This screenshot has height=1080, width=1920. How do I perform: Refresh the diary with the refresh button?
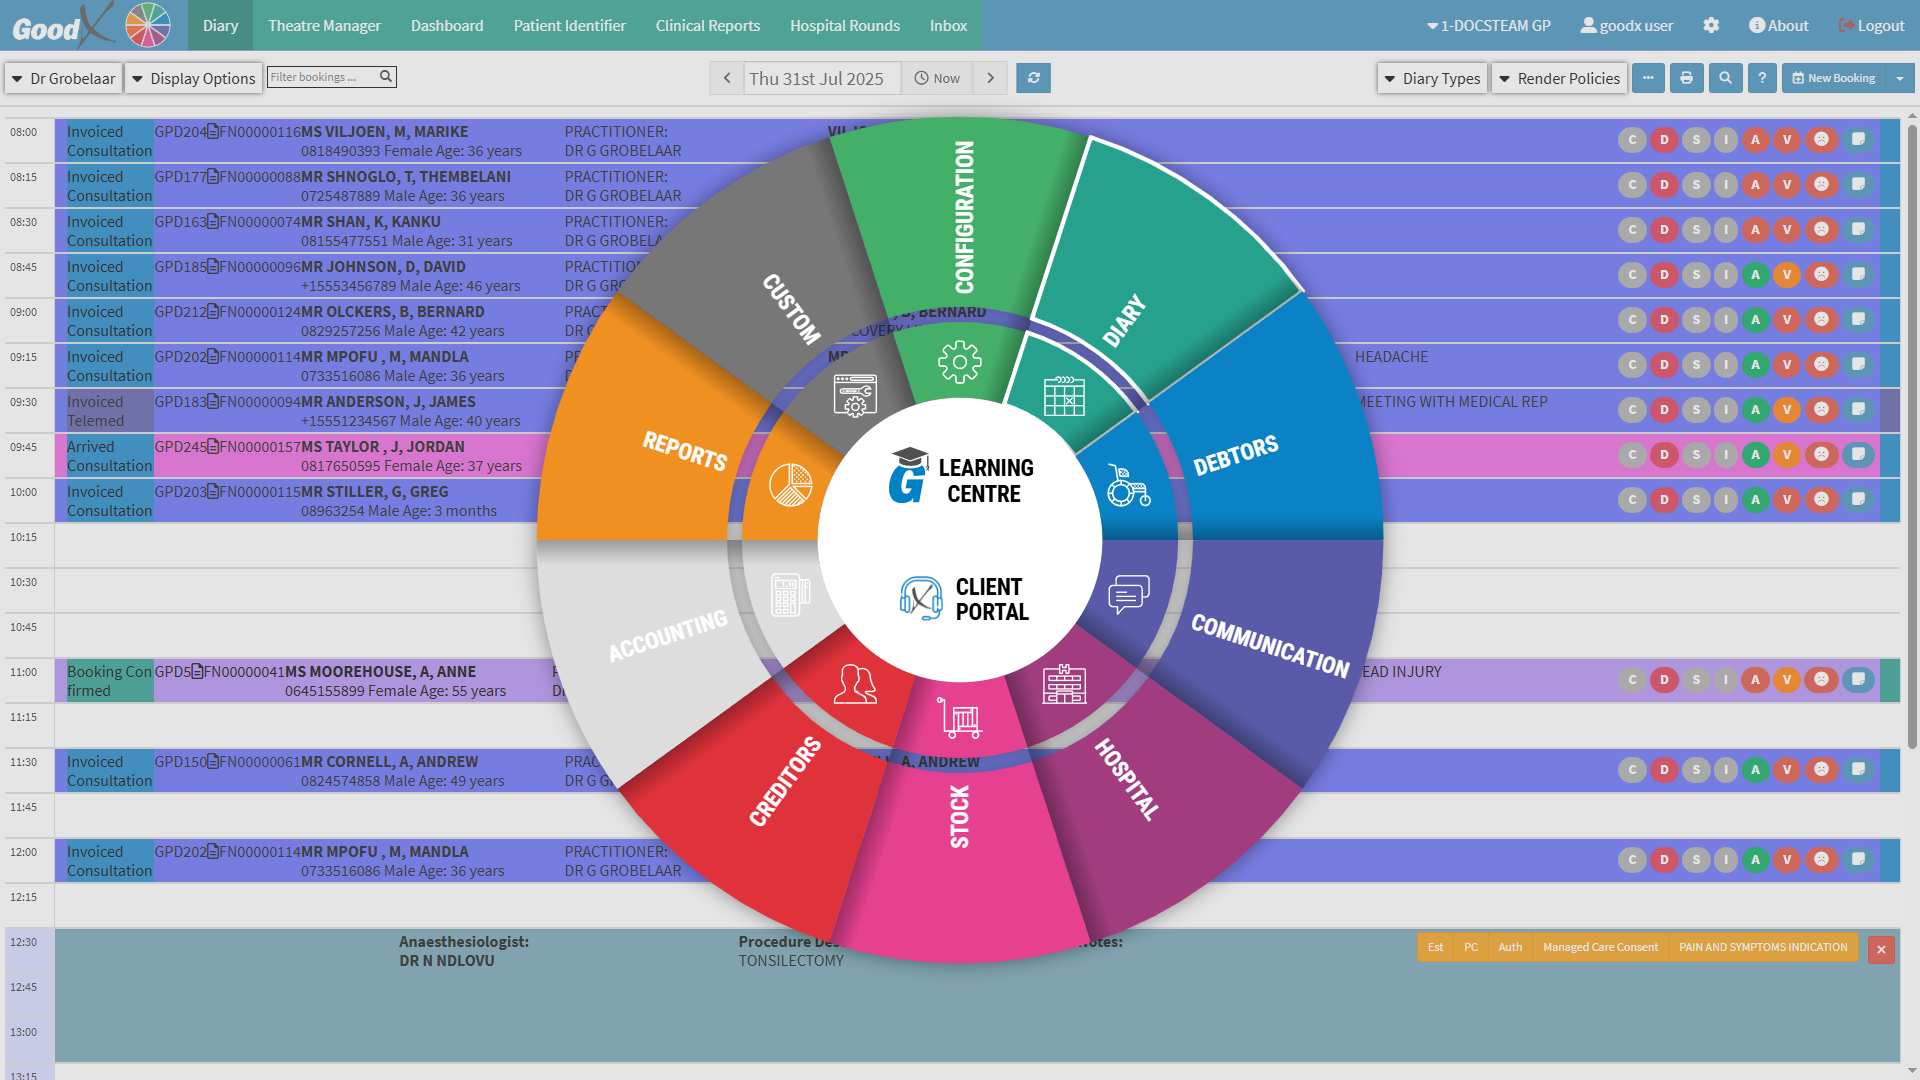pyautogui.click(x=1033, y=78)
